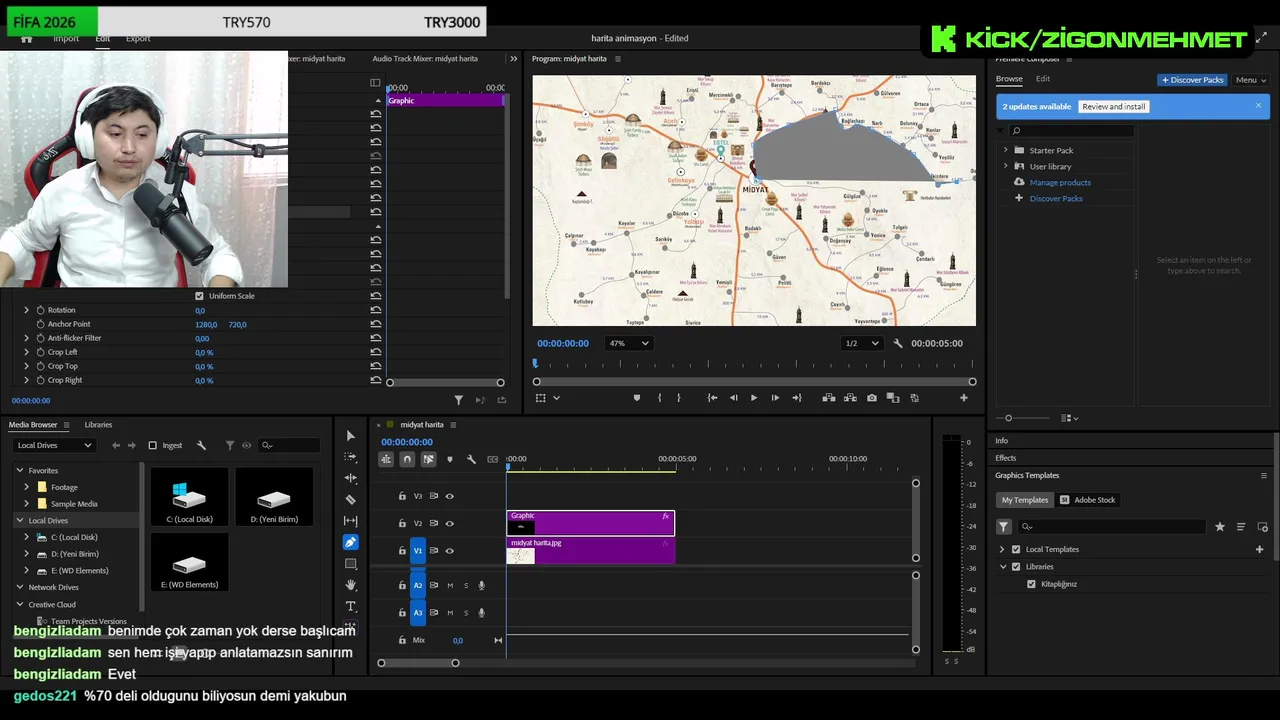1280x720 pixels.
Task: Go to In point in Program monitor
Action: (x=712, y=398)
